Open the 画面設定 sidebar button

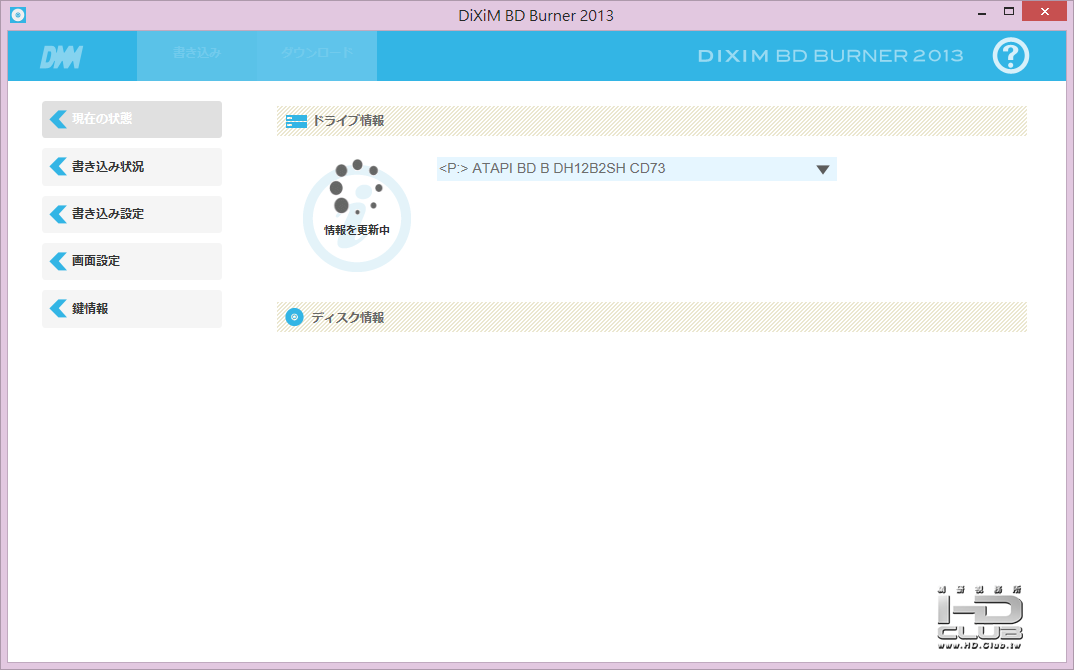click(132, 261)
